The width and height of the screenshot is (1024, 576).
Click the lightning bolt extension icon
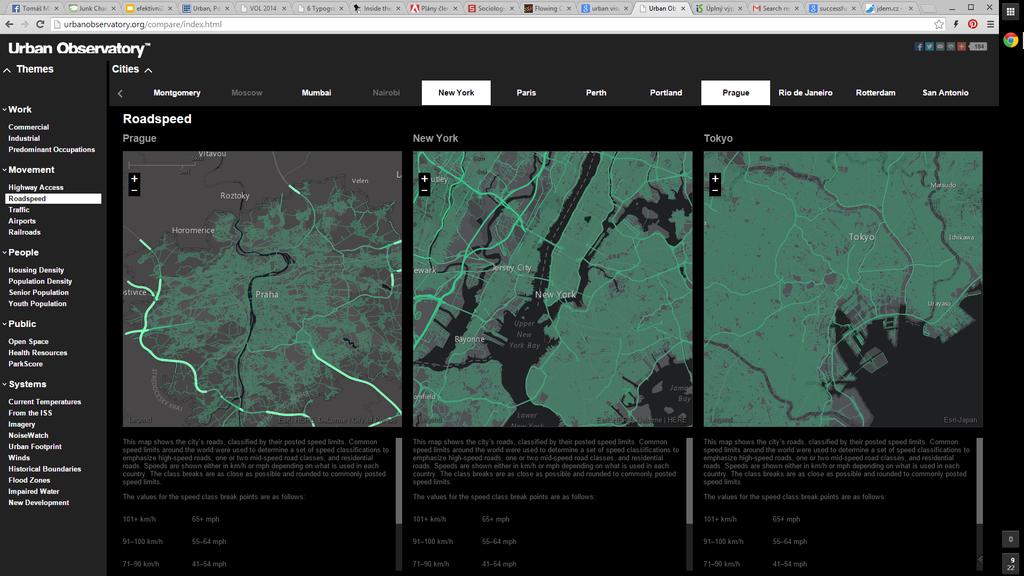point(956,24)
